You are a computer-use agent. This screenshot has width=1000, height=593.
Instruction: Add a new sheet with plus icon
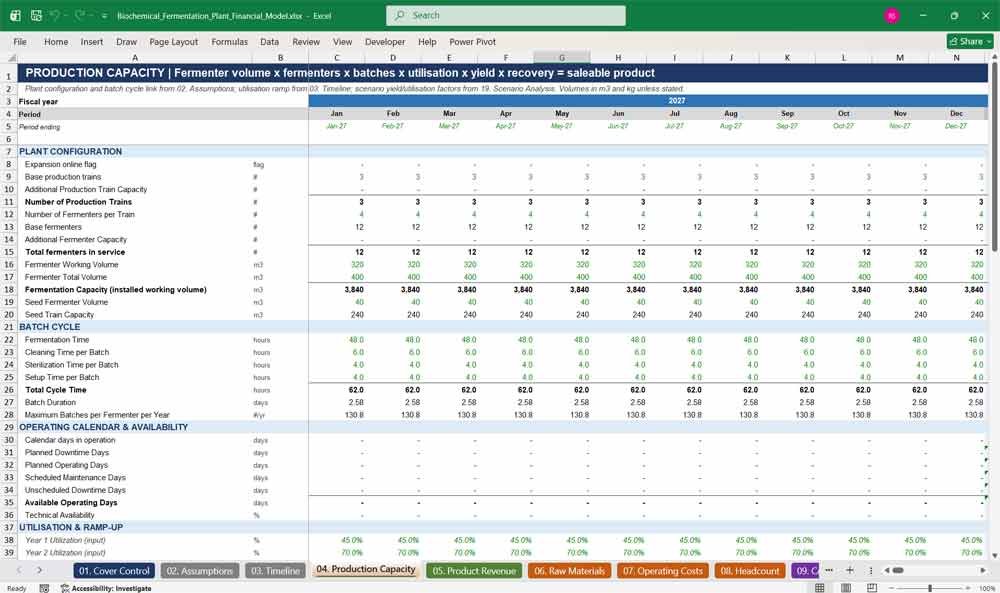[x=849, y=570]
